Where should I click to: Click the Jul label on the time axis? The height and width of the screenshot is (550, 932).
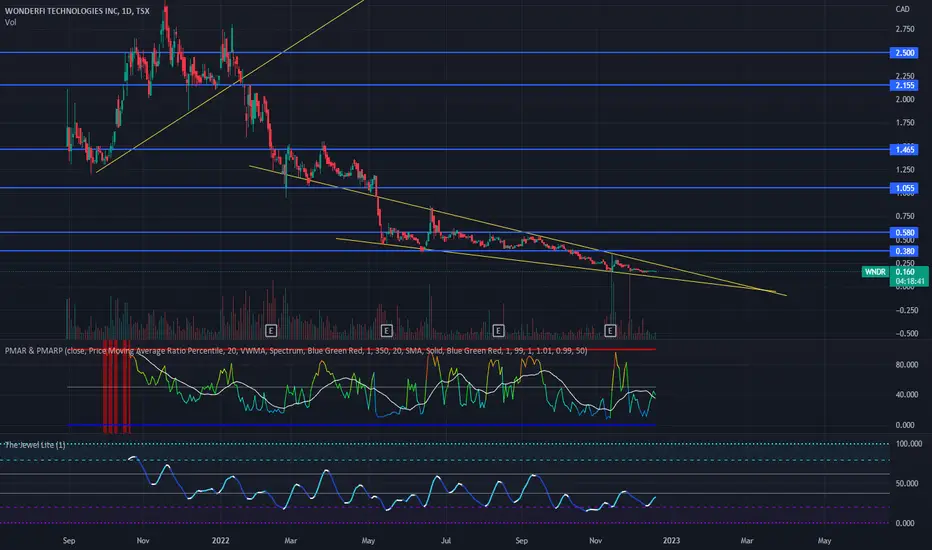[446, 540]
